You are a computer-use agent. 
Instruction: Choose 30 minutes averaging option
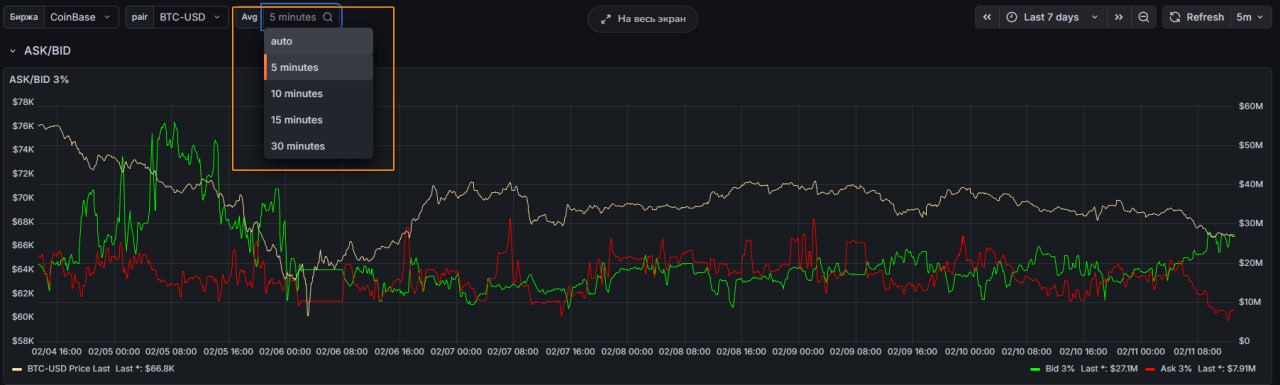point(318,146)
